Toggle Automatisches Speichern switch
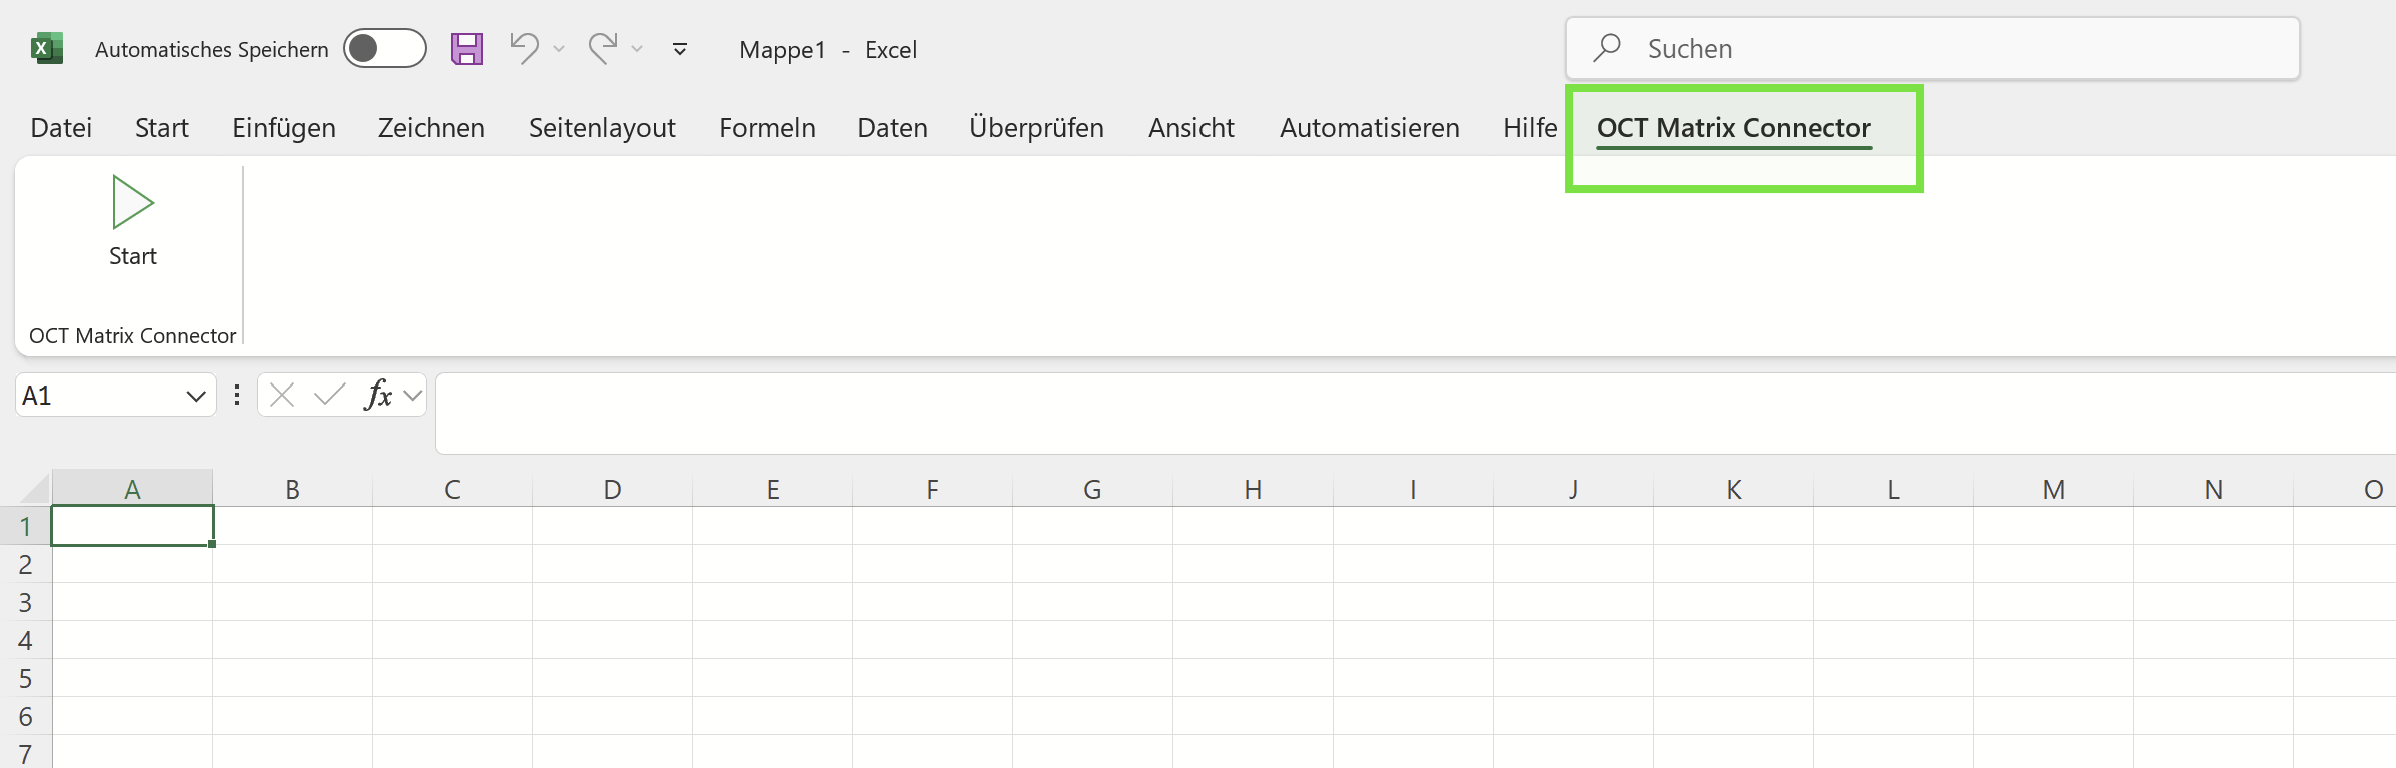This screenshot has width=2396, height=768. click(385, 49)
